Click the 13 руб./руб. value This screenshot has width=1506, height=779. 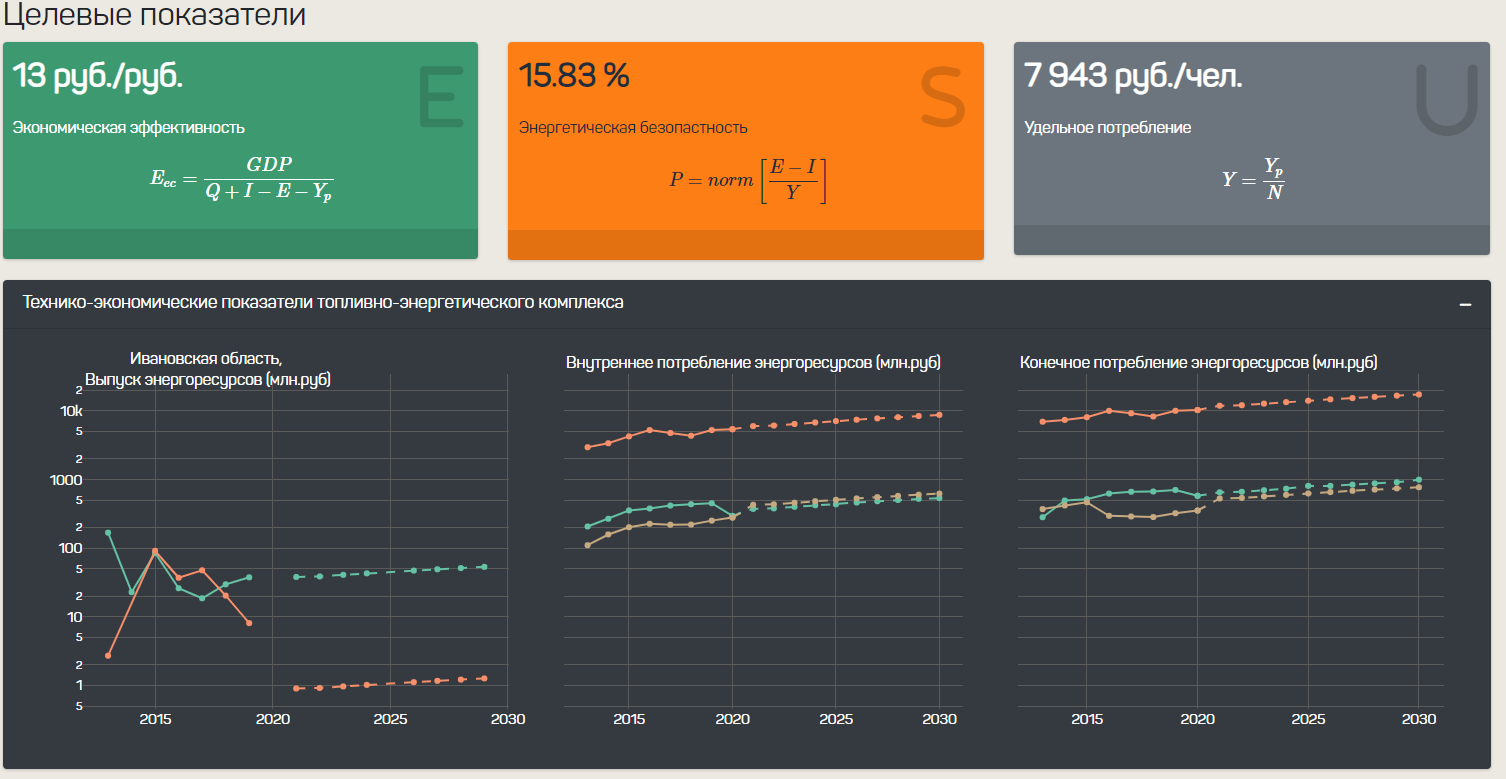(98, 76)
